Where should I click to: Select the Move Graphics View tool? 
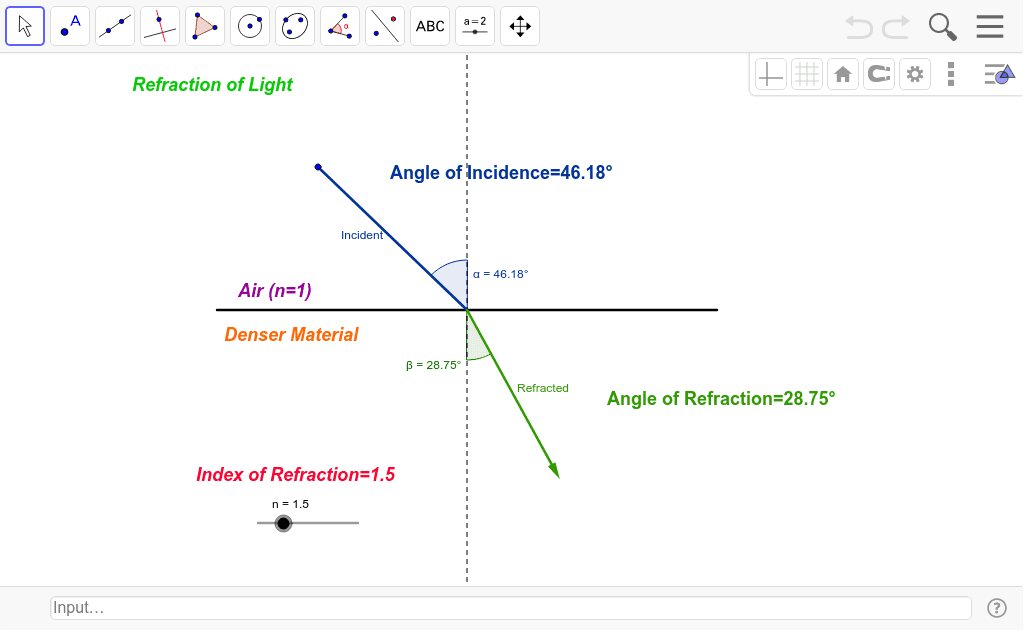point(520,26)
